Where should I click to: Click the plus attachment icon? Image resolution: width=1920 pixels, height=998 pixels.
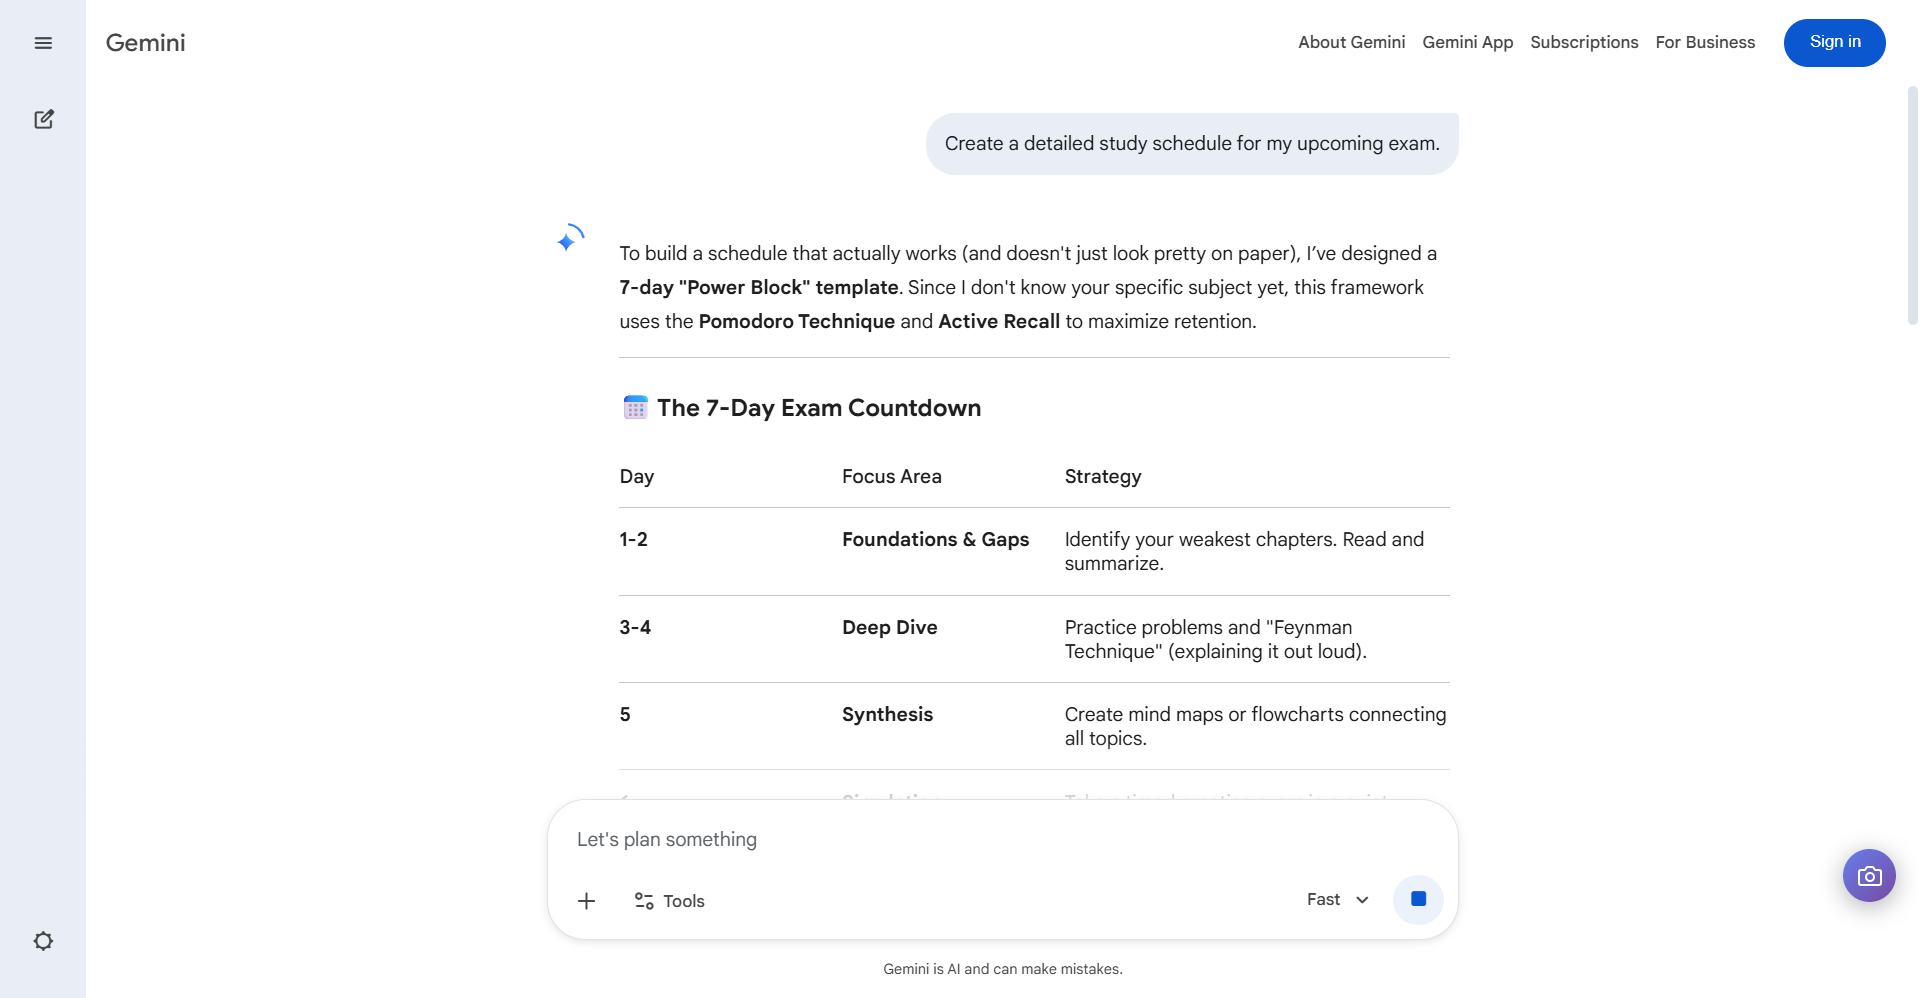(587, 901)
